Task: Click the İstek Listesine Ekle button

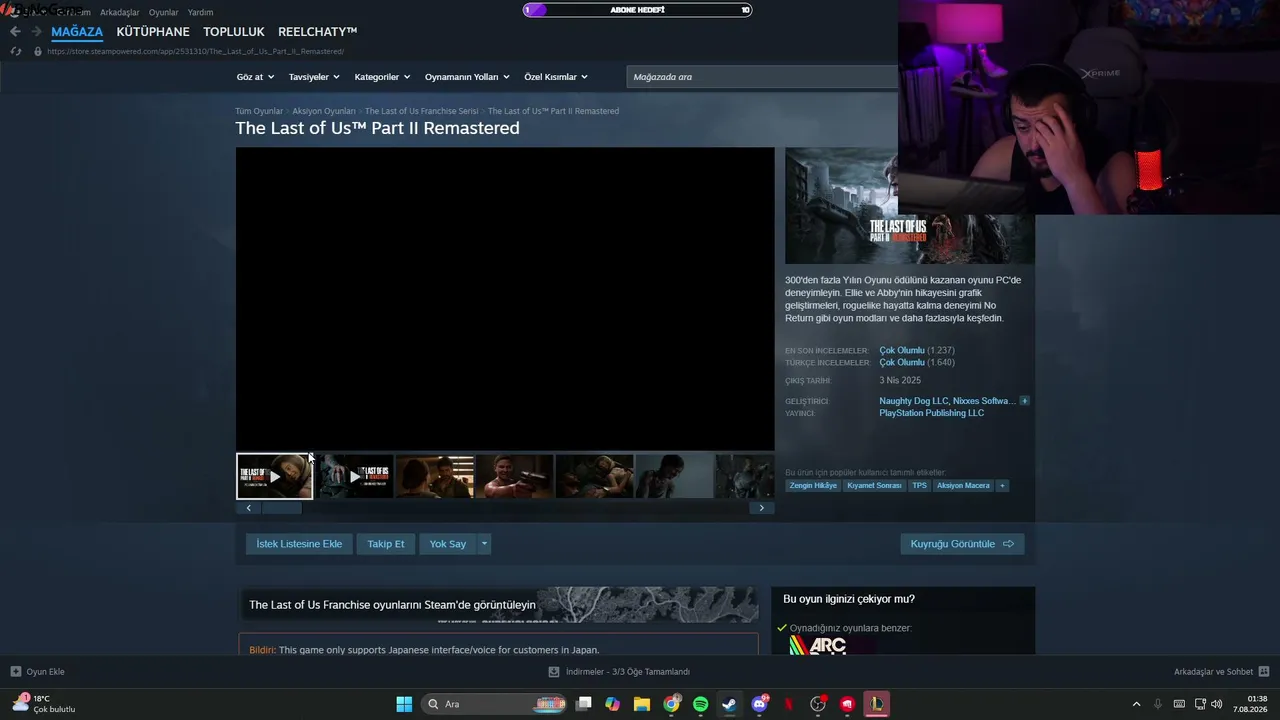Action: tap(299, 544)
